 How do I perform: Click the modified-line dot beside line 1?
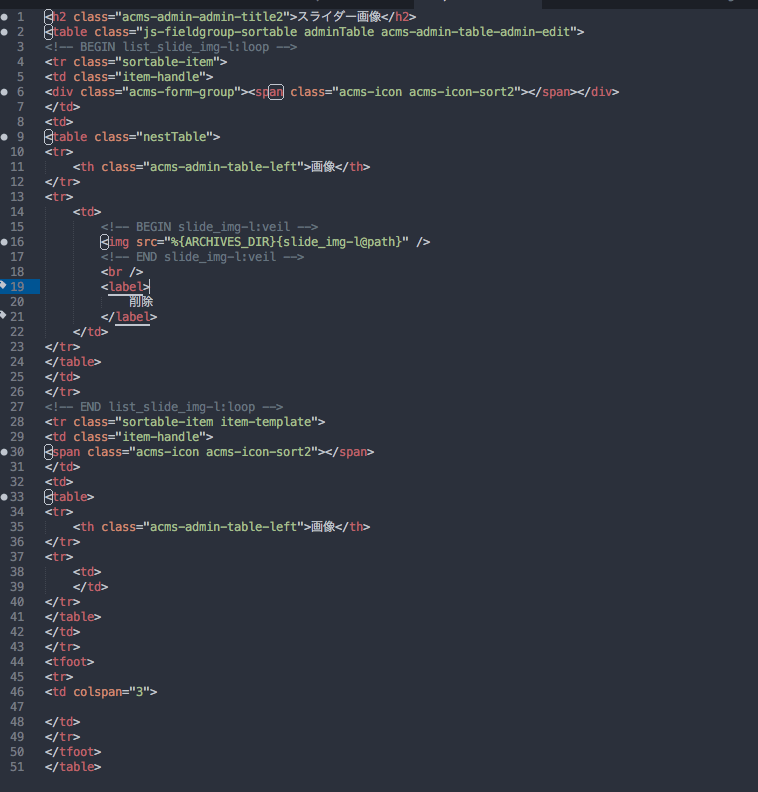click(x=4, y=17)
